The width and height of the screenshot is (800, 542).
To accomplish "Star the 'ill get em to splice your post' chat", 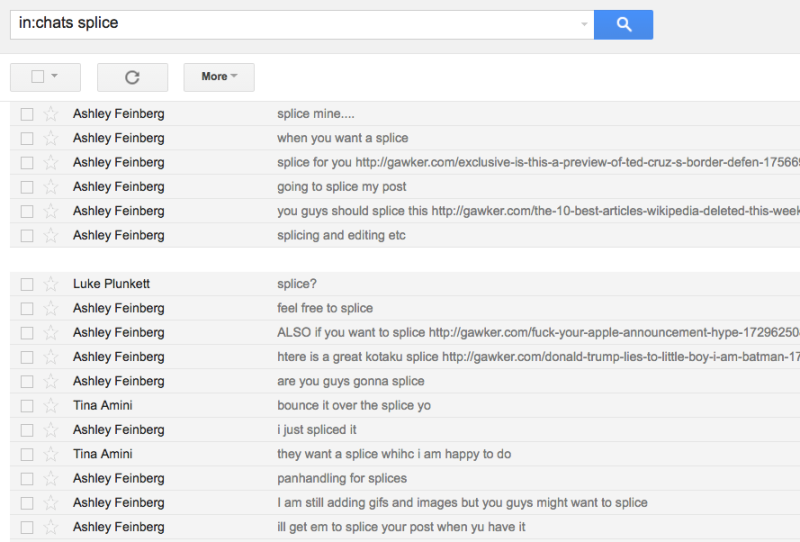I will click(x=51, y=527).
